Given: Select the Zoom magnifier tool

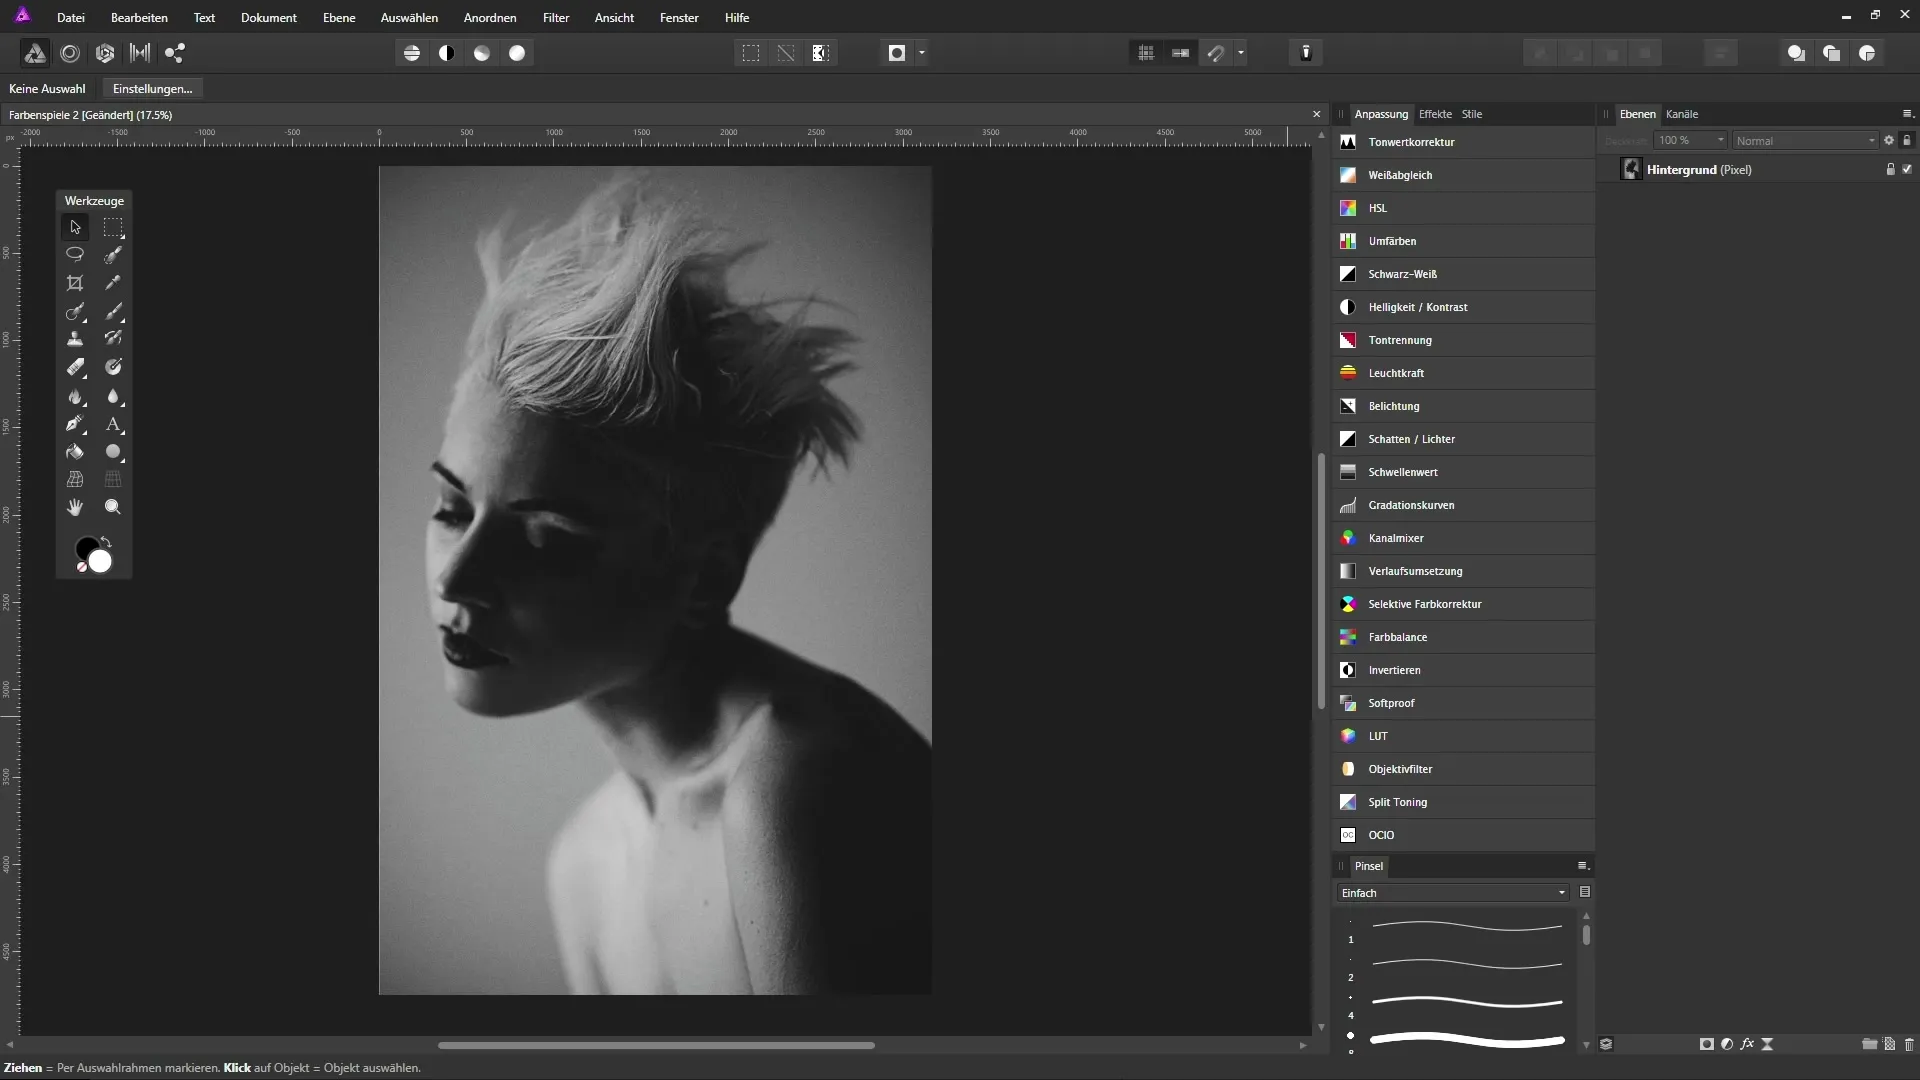Looking at the screenshot, I should pos(113,508).
